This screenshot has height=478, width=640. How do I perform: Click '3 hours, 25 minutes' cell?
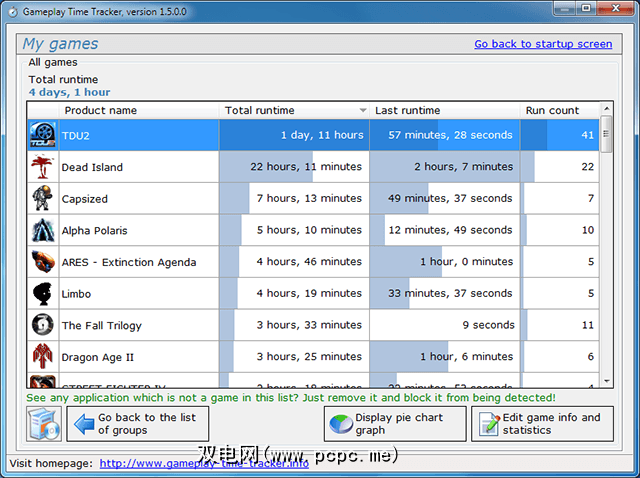pos(294,356)
